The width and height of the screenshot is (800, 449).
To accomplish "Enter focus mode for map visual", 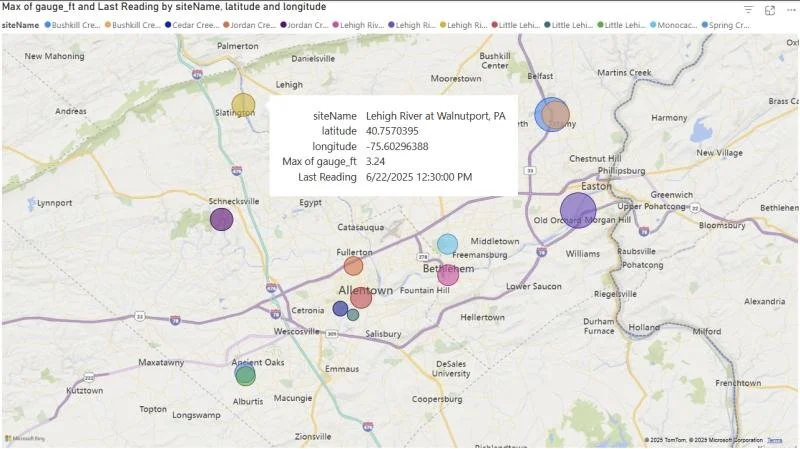I will [770, 10].
